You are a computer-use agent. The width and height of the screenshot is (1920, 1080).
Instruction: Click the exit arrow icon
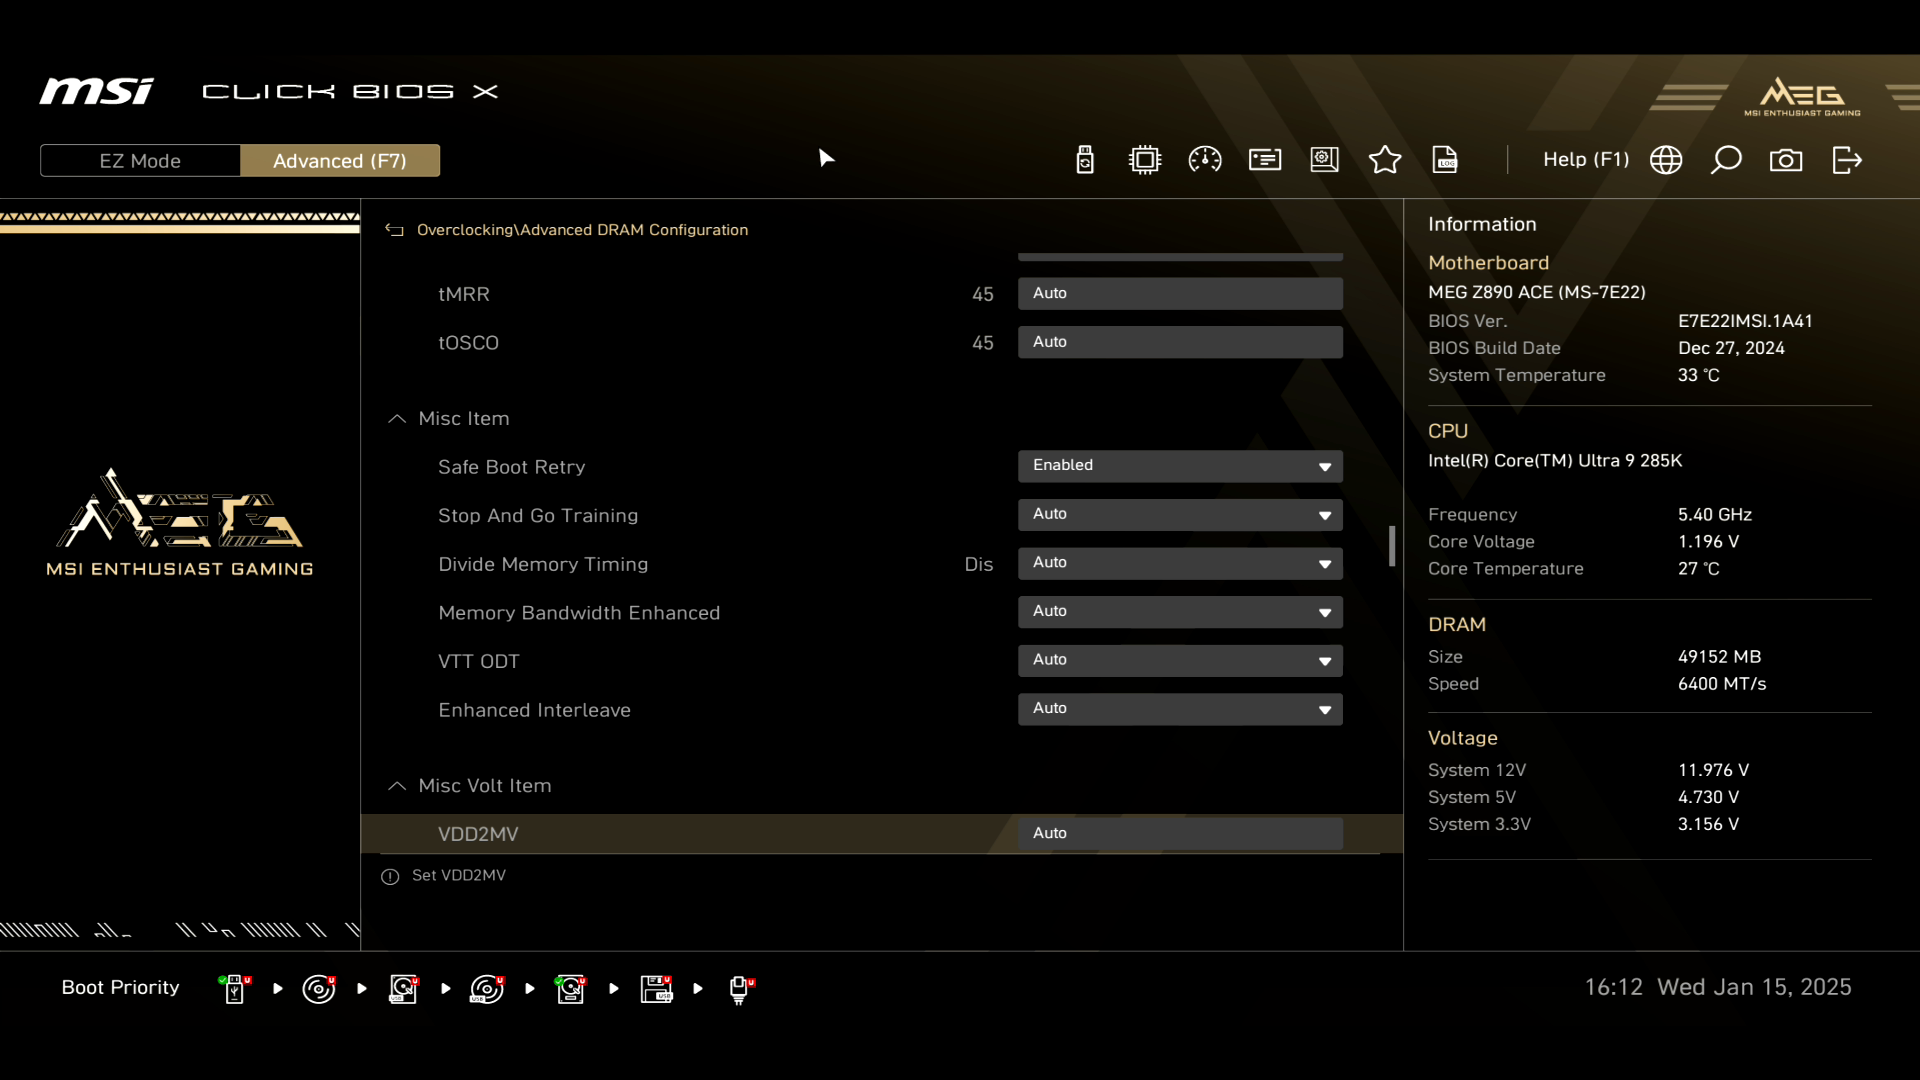1847,160
